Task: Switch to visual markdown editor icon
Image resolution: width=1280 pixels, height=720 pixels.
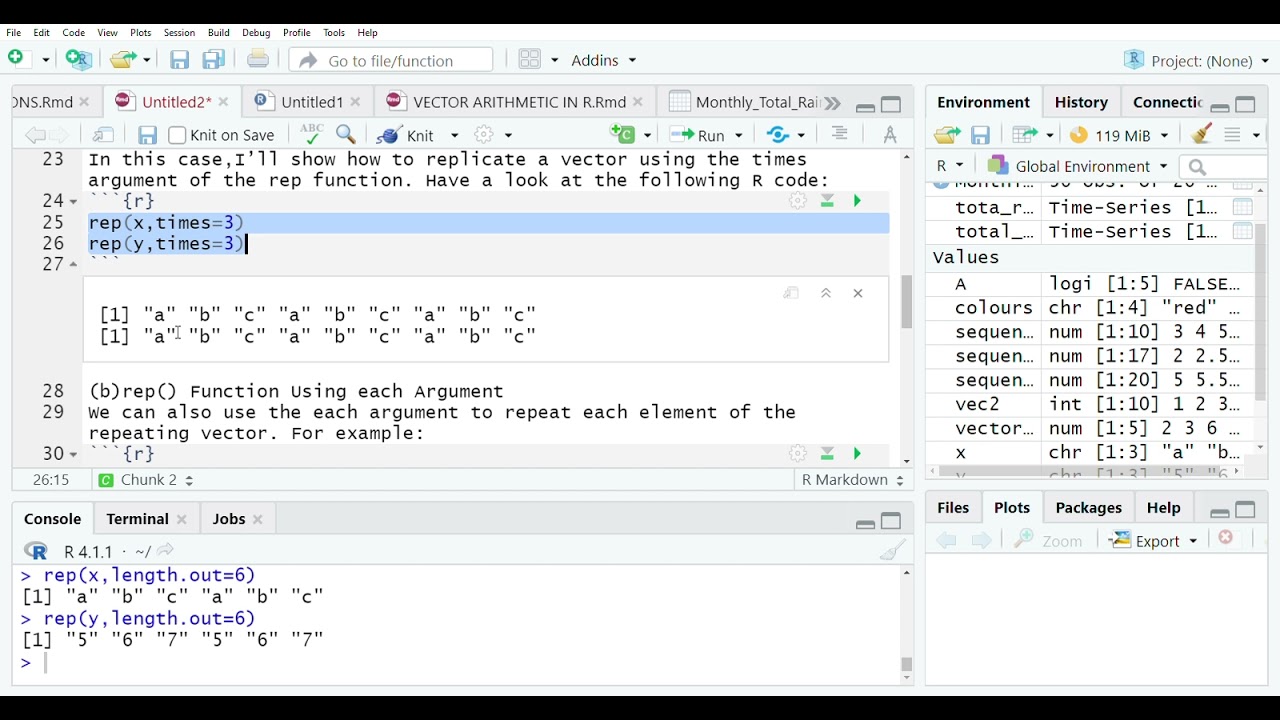Action: [x=890, y=134]
